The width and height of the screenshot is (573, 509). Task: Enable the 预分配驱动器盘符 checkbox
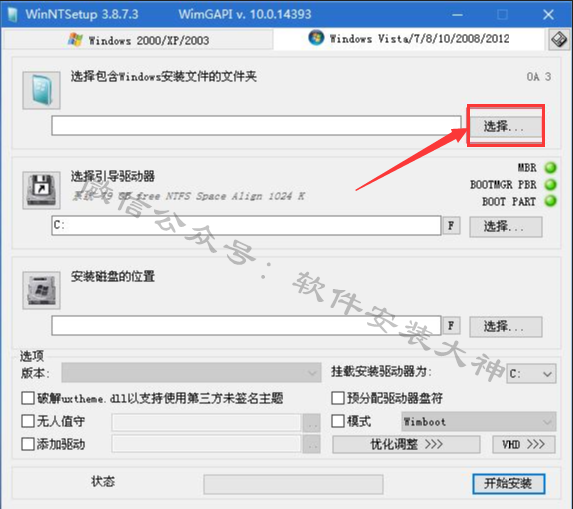(338, 398)
